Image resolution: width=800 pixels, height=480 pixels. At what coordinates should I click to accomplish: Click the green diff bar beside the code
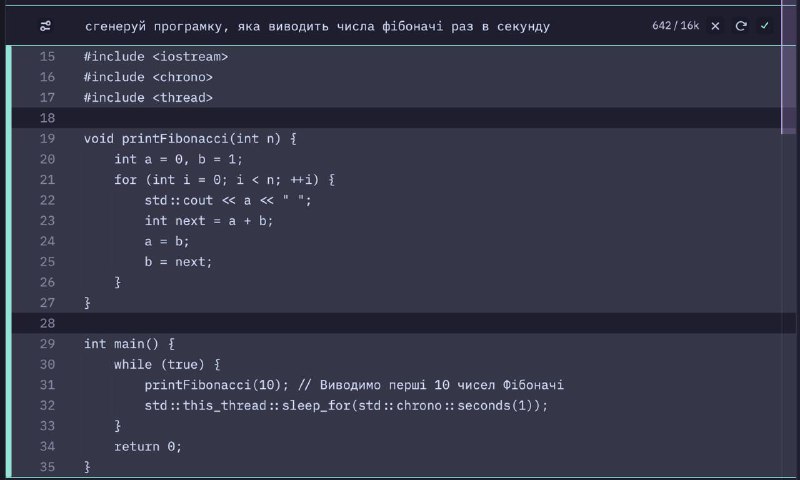click(x=9, y=261)
